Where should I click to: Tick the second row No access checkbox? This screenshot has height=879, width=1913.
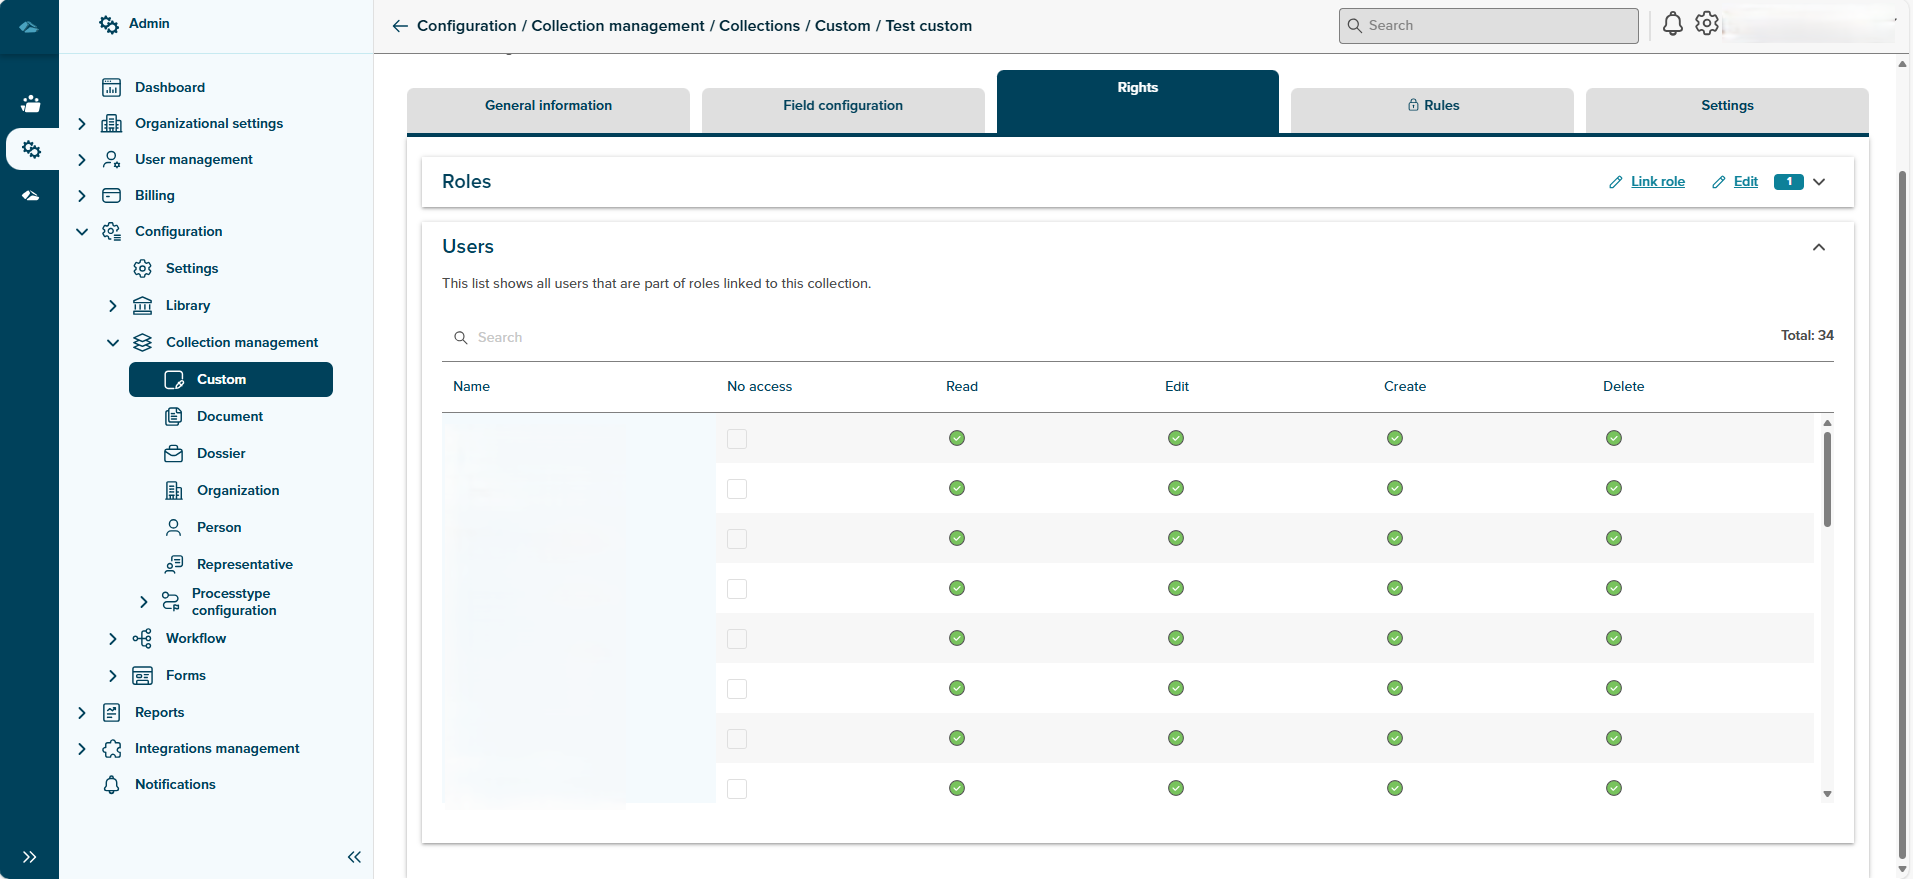click(x=737, y=489)
